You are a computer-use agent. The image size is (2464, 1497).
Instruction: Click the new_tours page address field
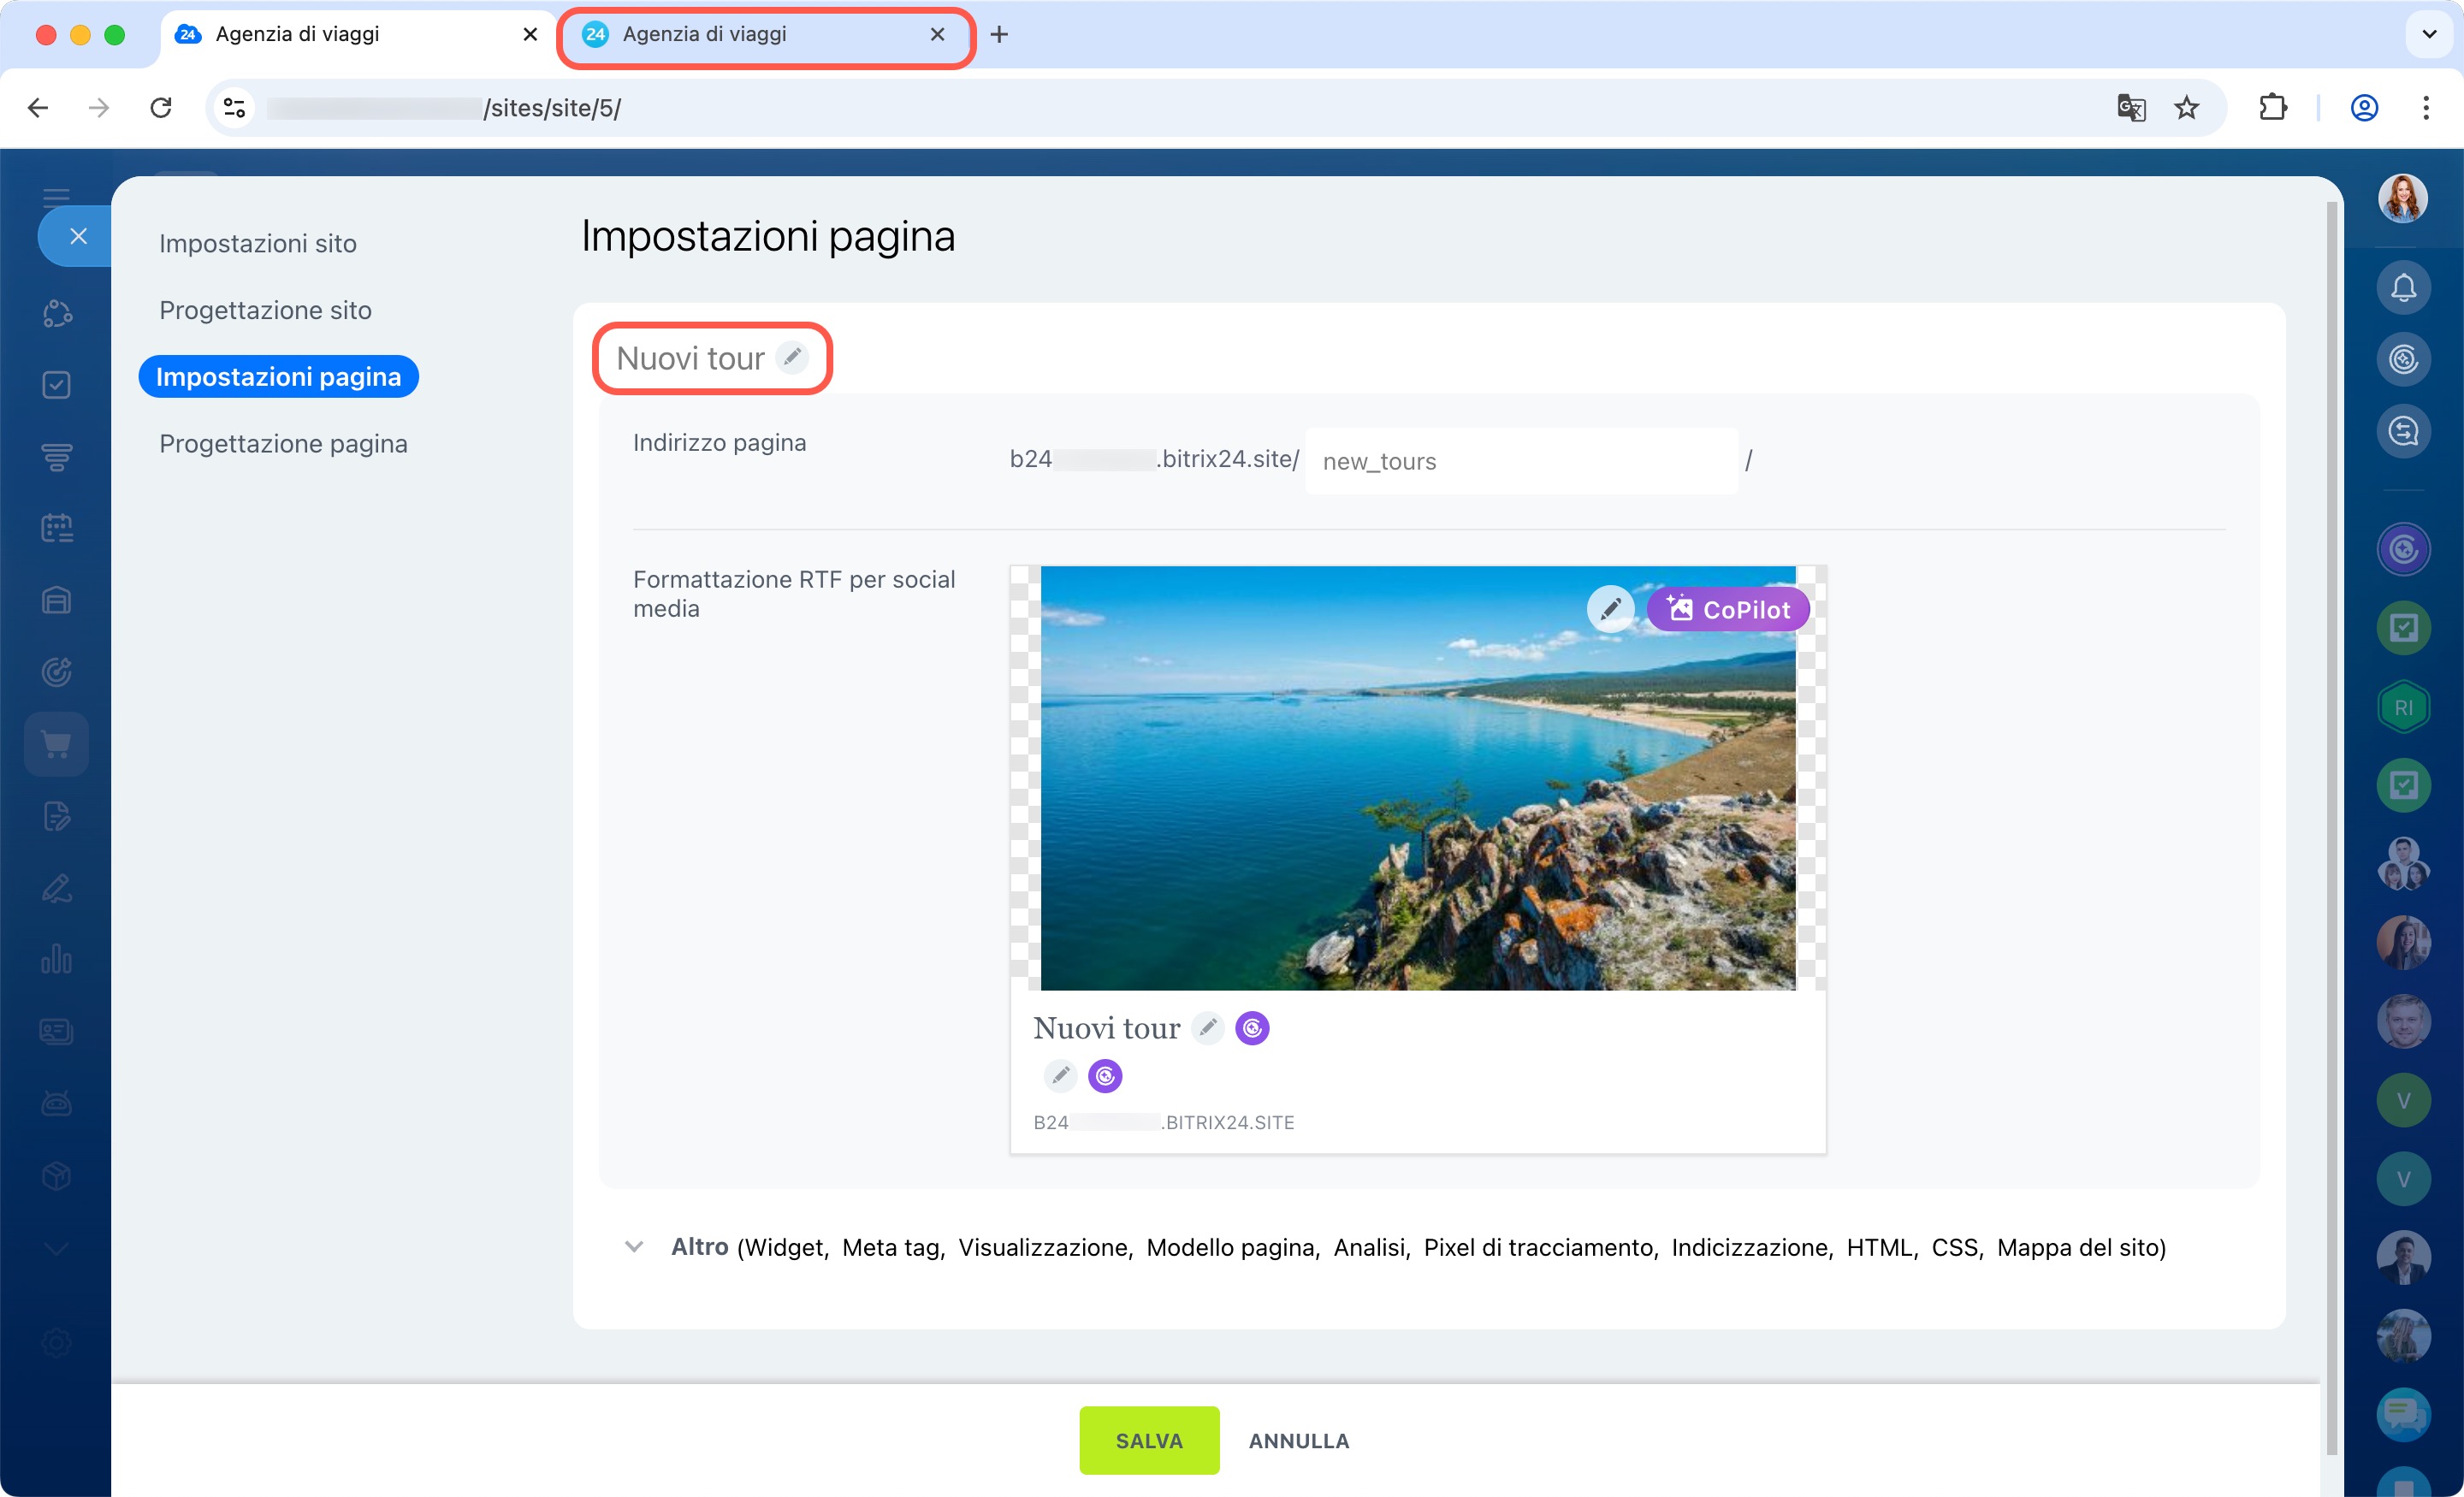[1520, 461]
